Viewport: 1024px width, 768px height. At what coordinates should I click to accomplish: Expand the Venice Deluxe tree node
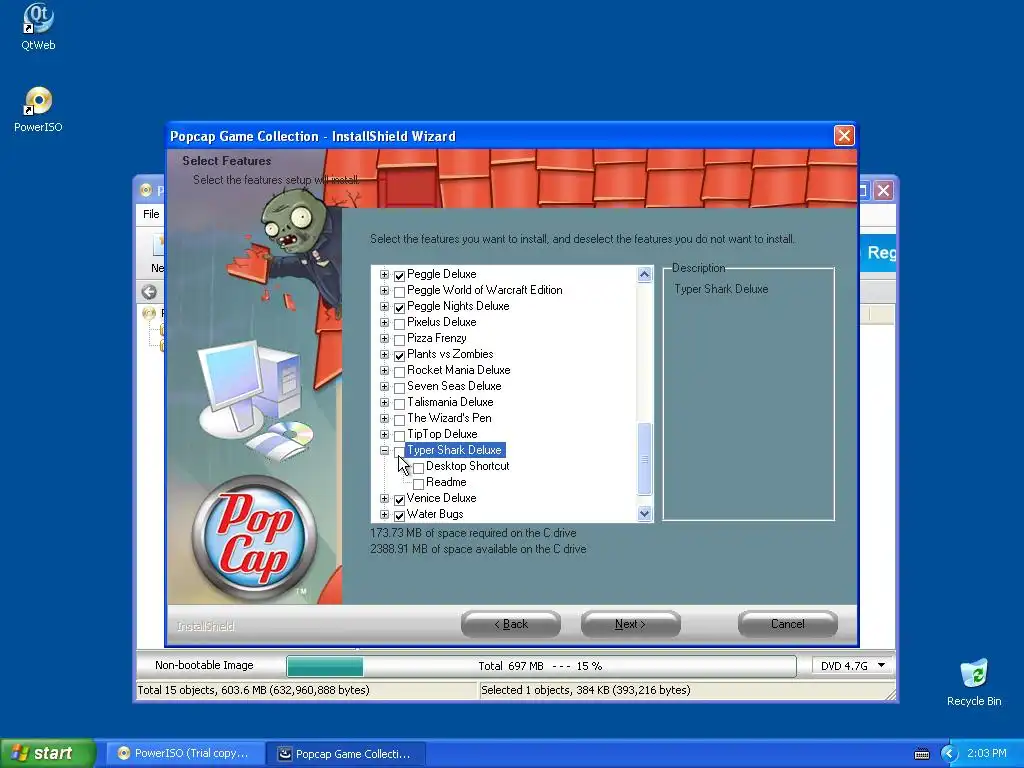385,498
